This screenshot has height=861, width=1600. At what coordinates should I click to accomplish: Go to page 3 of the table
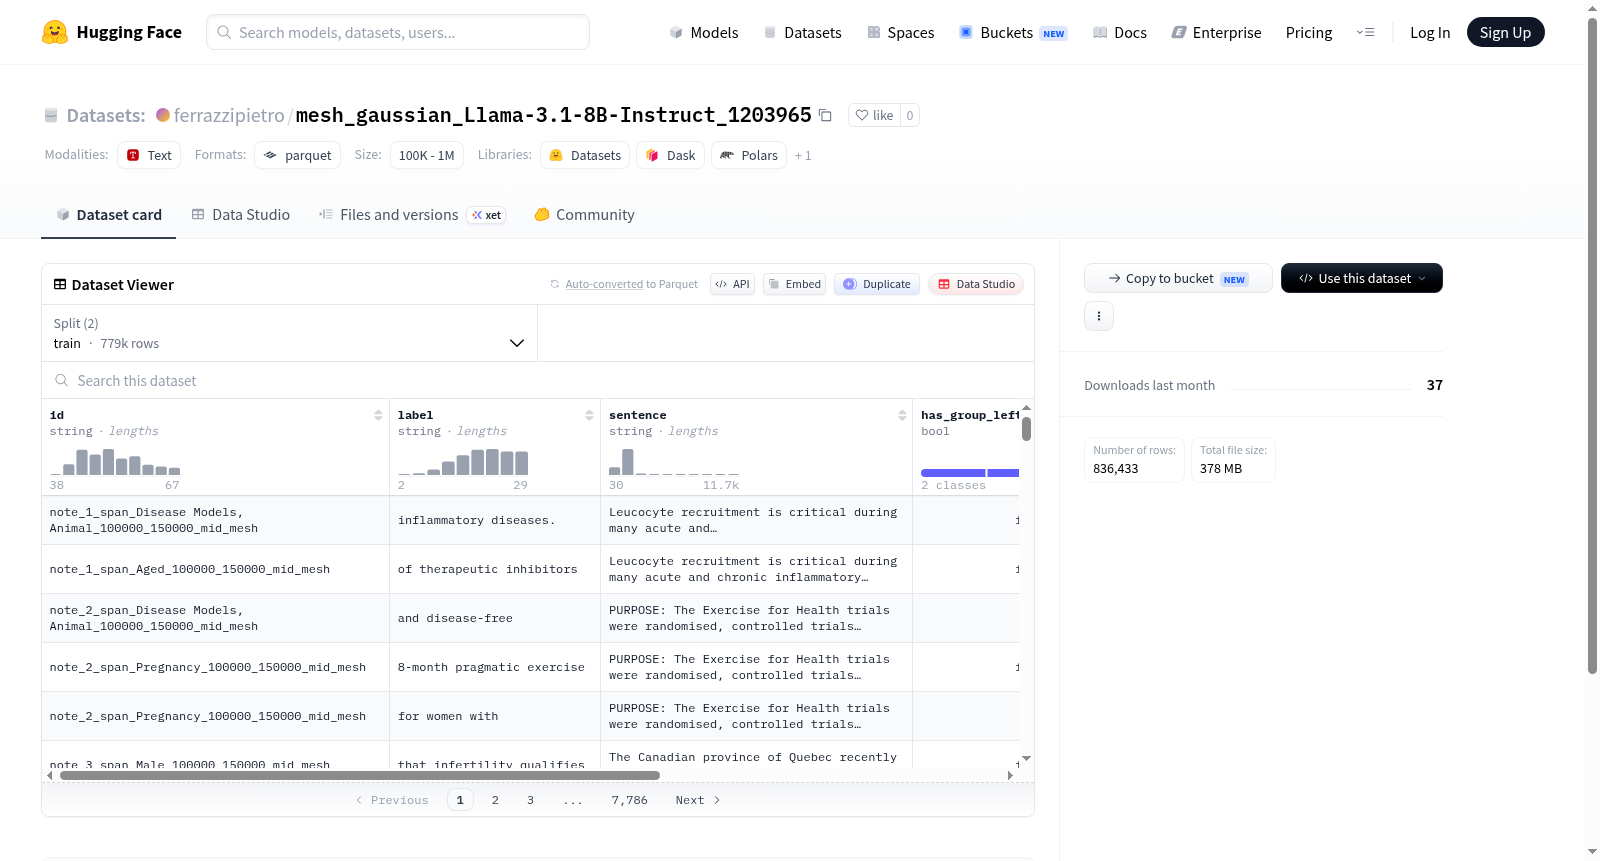530,800
